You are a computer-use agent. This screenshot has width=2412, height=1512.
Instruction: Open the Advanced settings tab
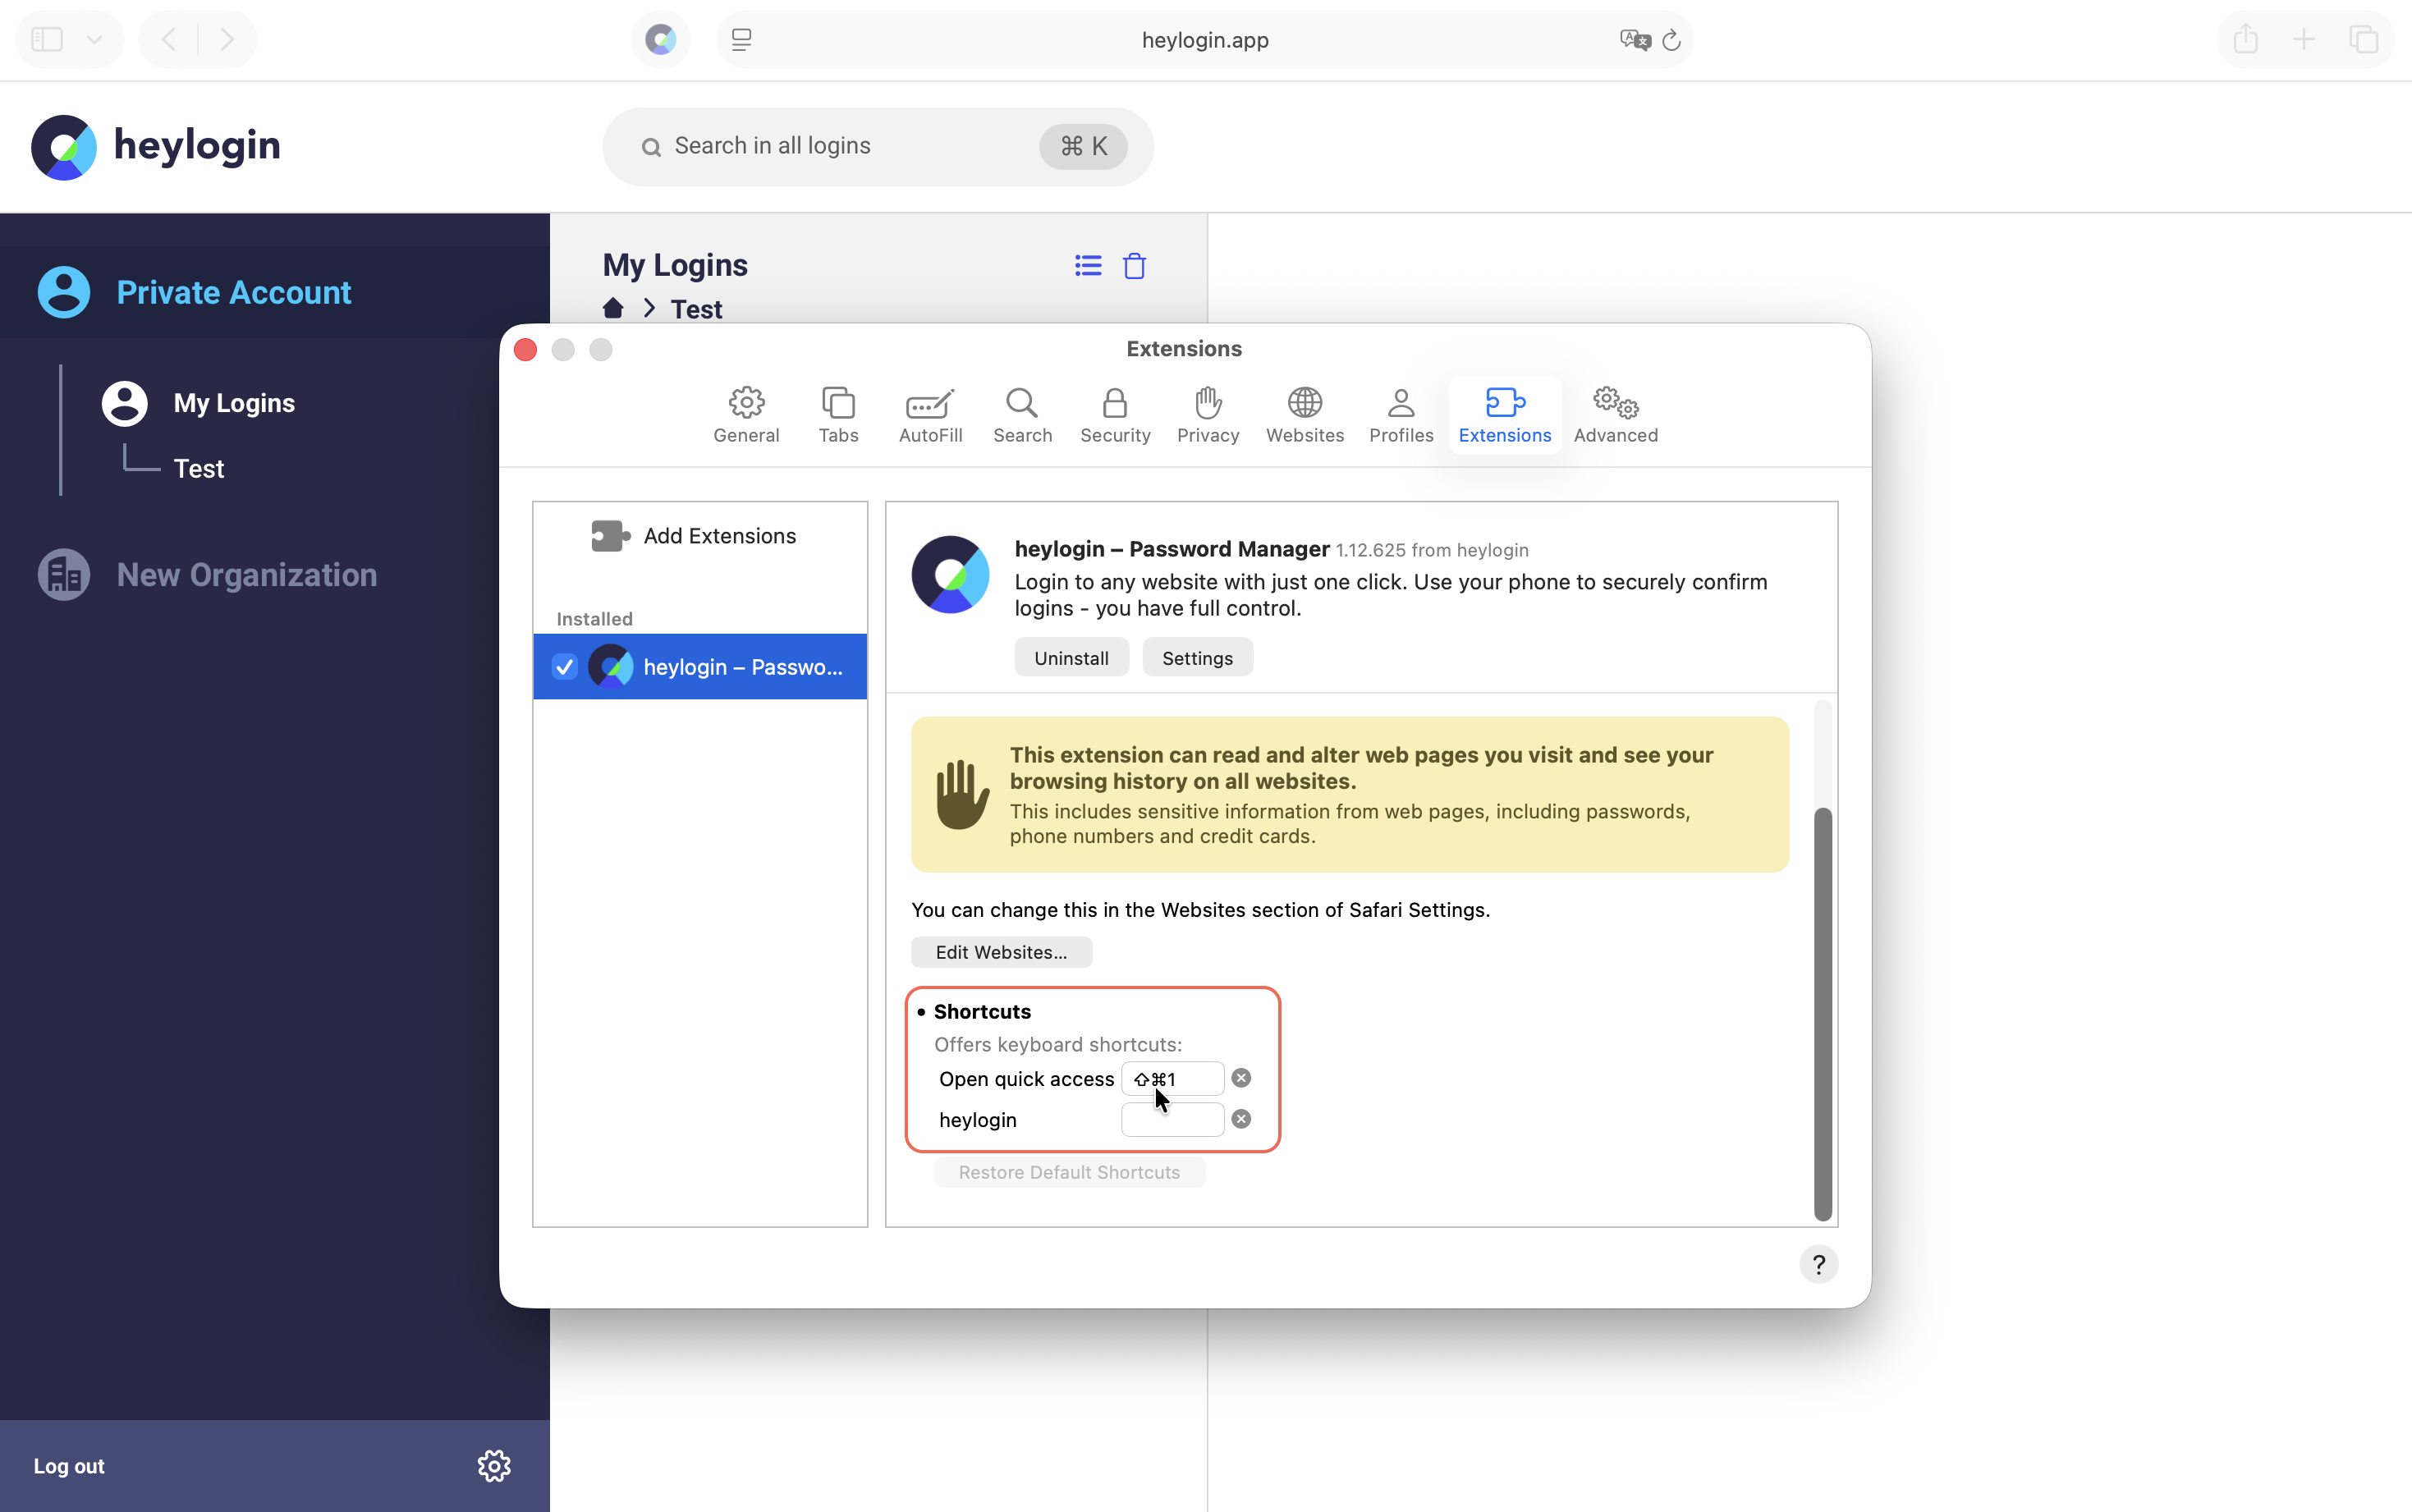[1615, 415]
